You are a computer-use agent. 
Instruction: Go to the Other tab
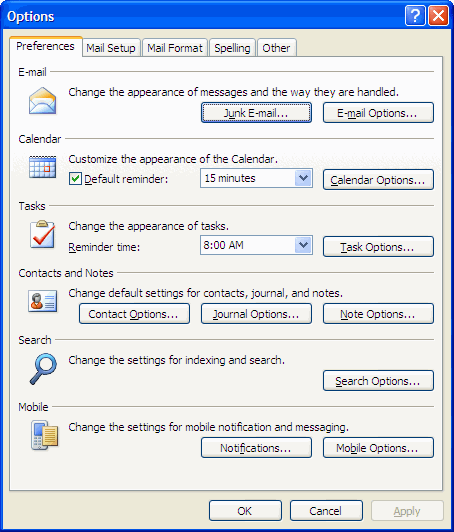click(x=277, y=48)
